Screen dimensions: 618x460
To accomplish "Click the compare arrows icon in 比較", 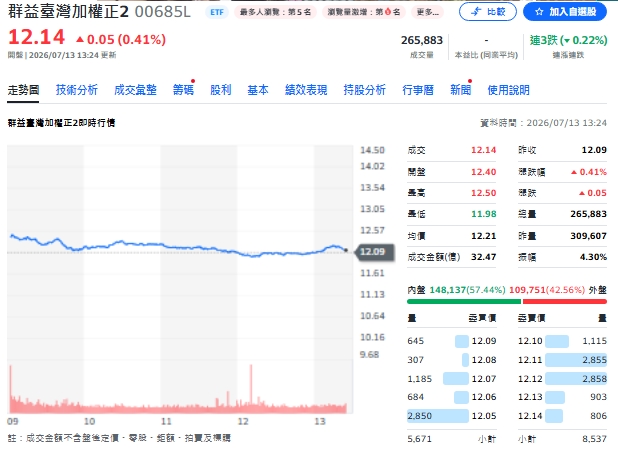I will pyautogui.click(x=476, y=12).
